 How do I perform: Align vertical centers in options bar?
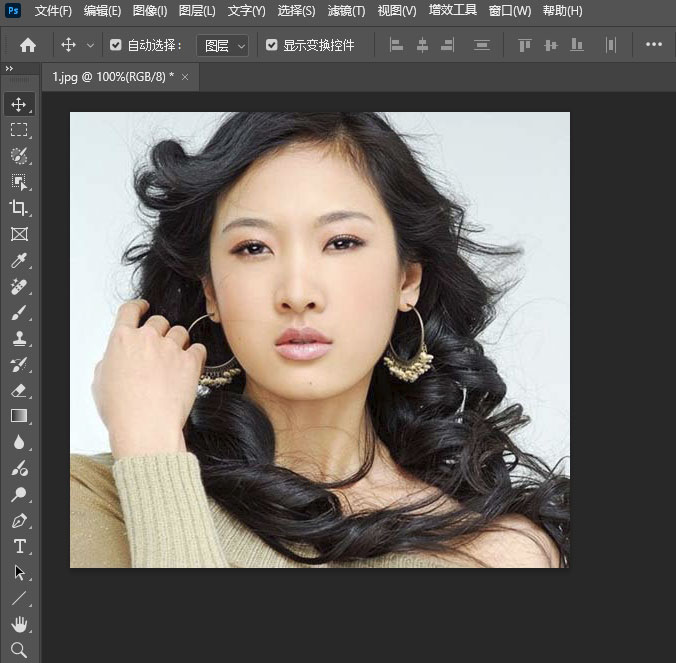click(x=551, y=45)
